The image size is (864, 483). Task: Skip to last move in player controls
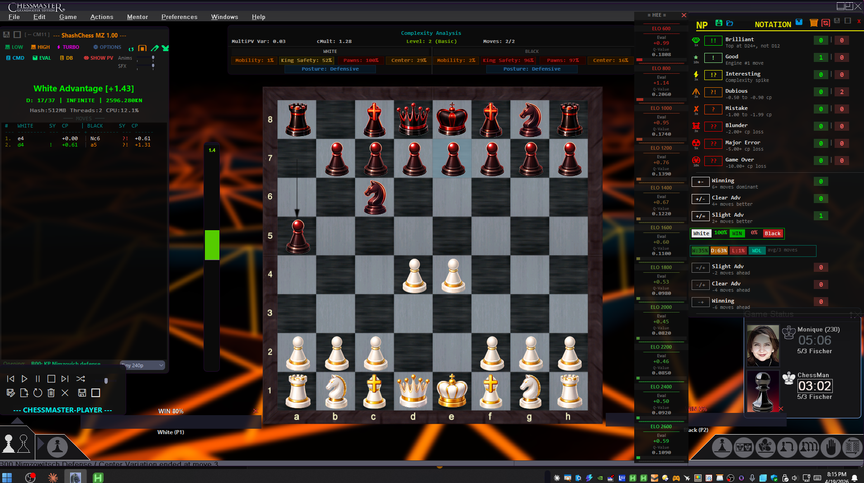tap(65, 379)
